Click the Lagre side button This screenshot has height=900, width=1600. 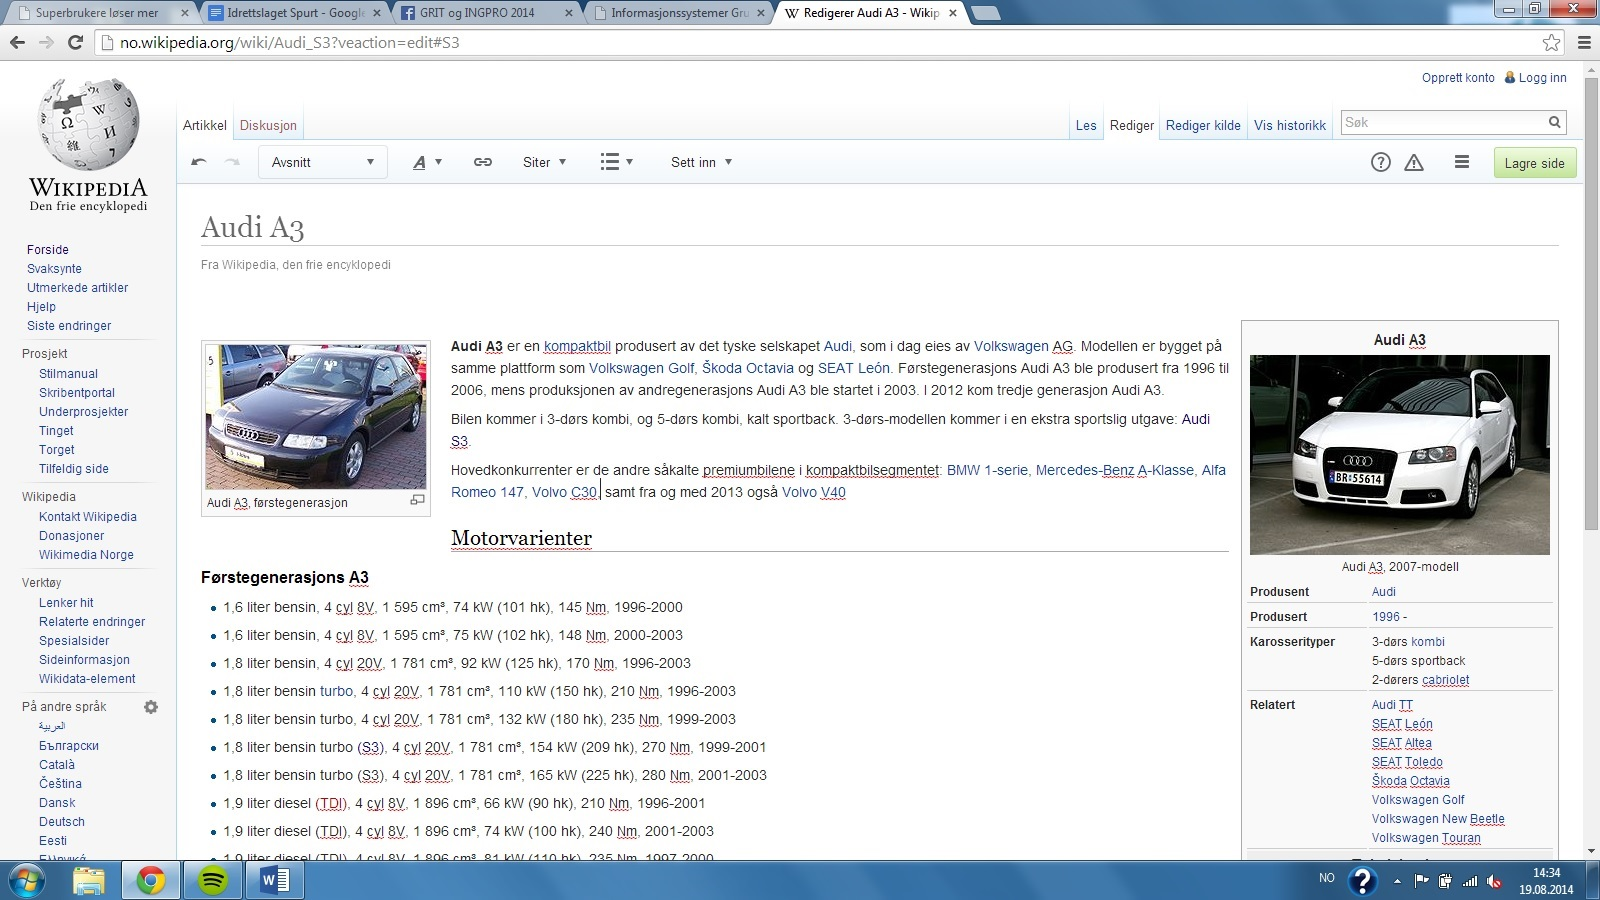(x=1535, y=163)
